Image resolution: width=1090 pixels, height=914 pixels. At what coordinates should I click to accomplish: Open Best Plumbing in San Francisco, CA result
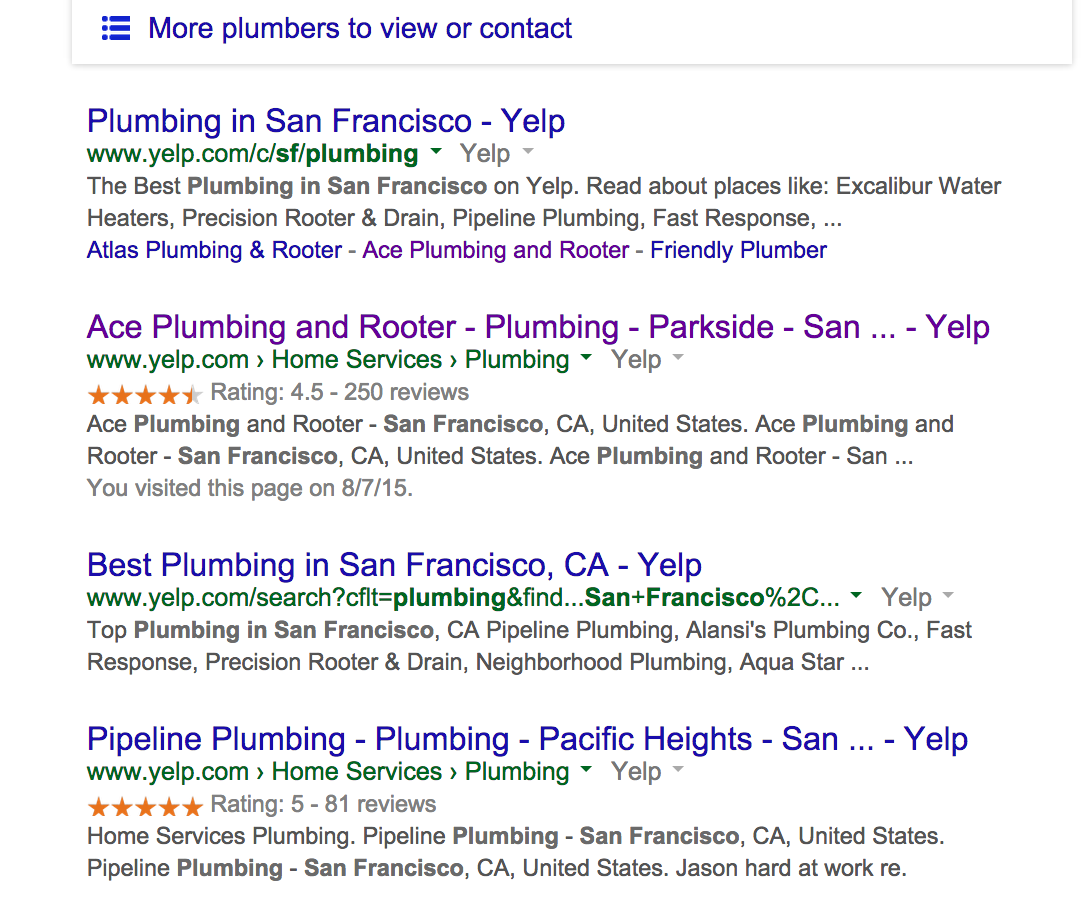click(394, 565)
